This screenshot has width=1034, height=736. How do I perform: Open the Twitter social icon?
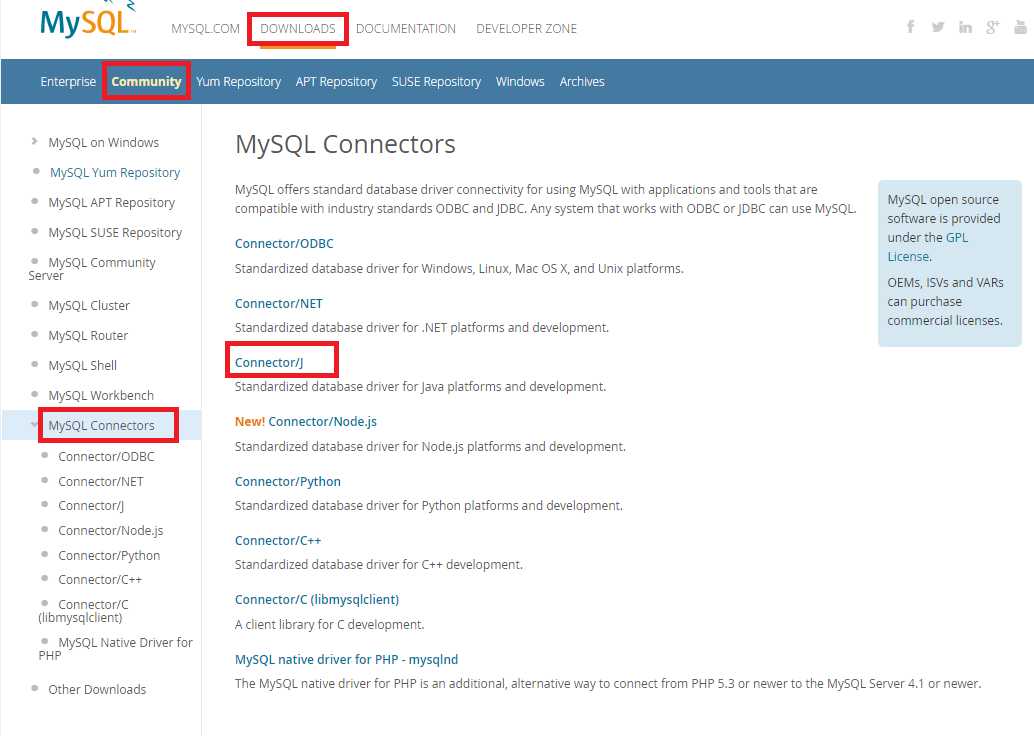click(938, 27)
